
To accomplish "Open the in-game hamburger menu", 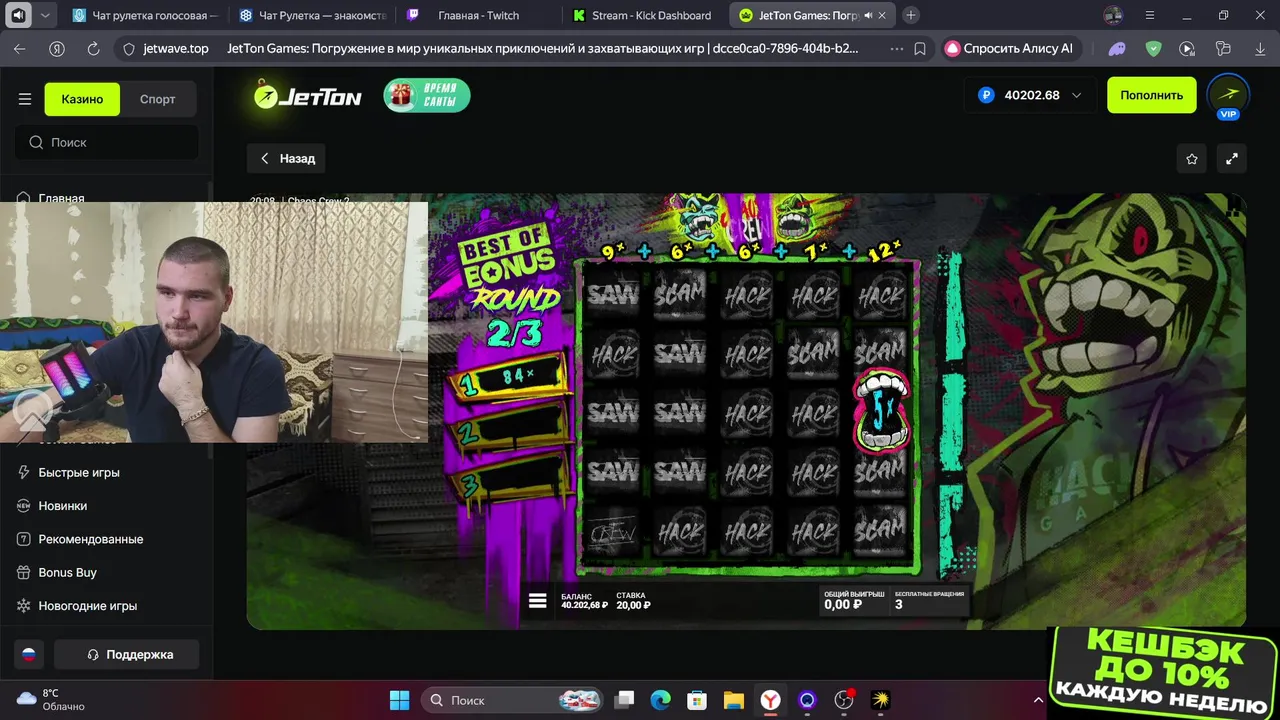I will tap(537, 601).
